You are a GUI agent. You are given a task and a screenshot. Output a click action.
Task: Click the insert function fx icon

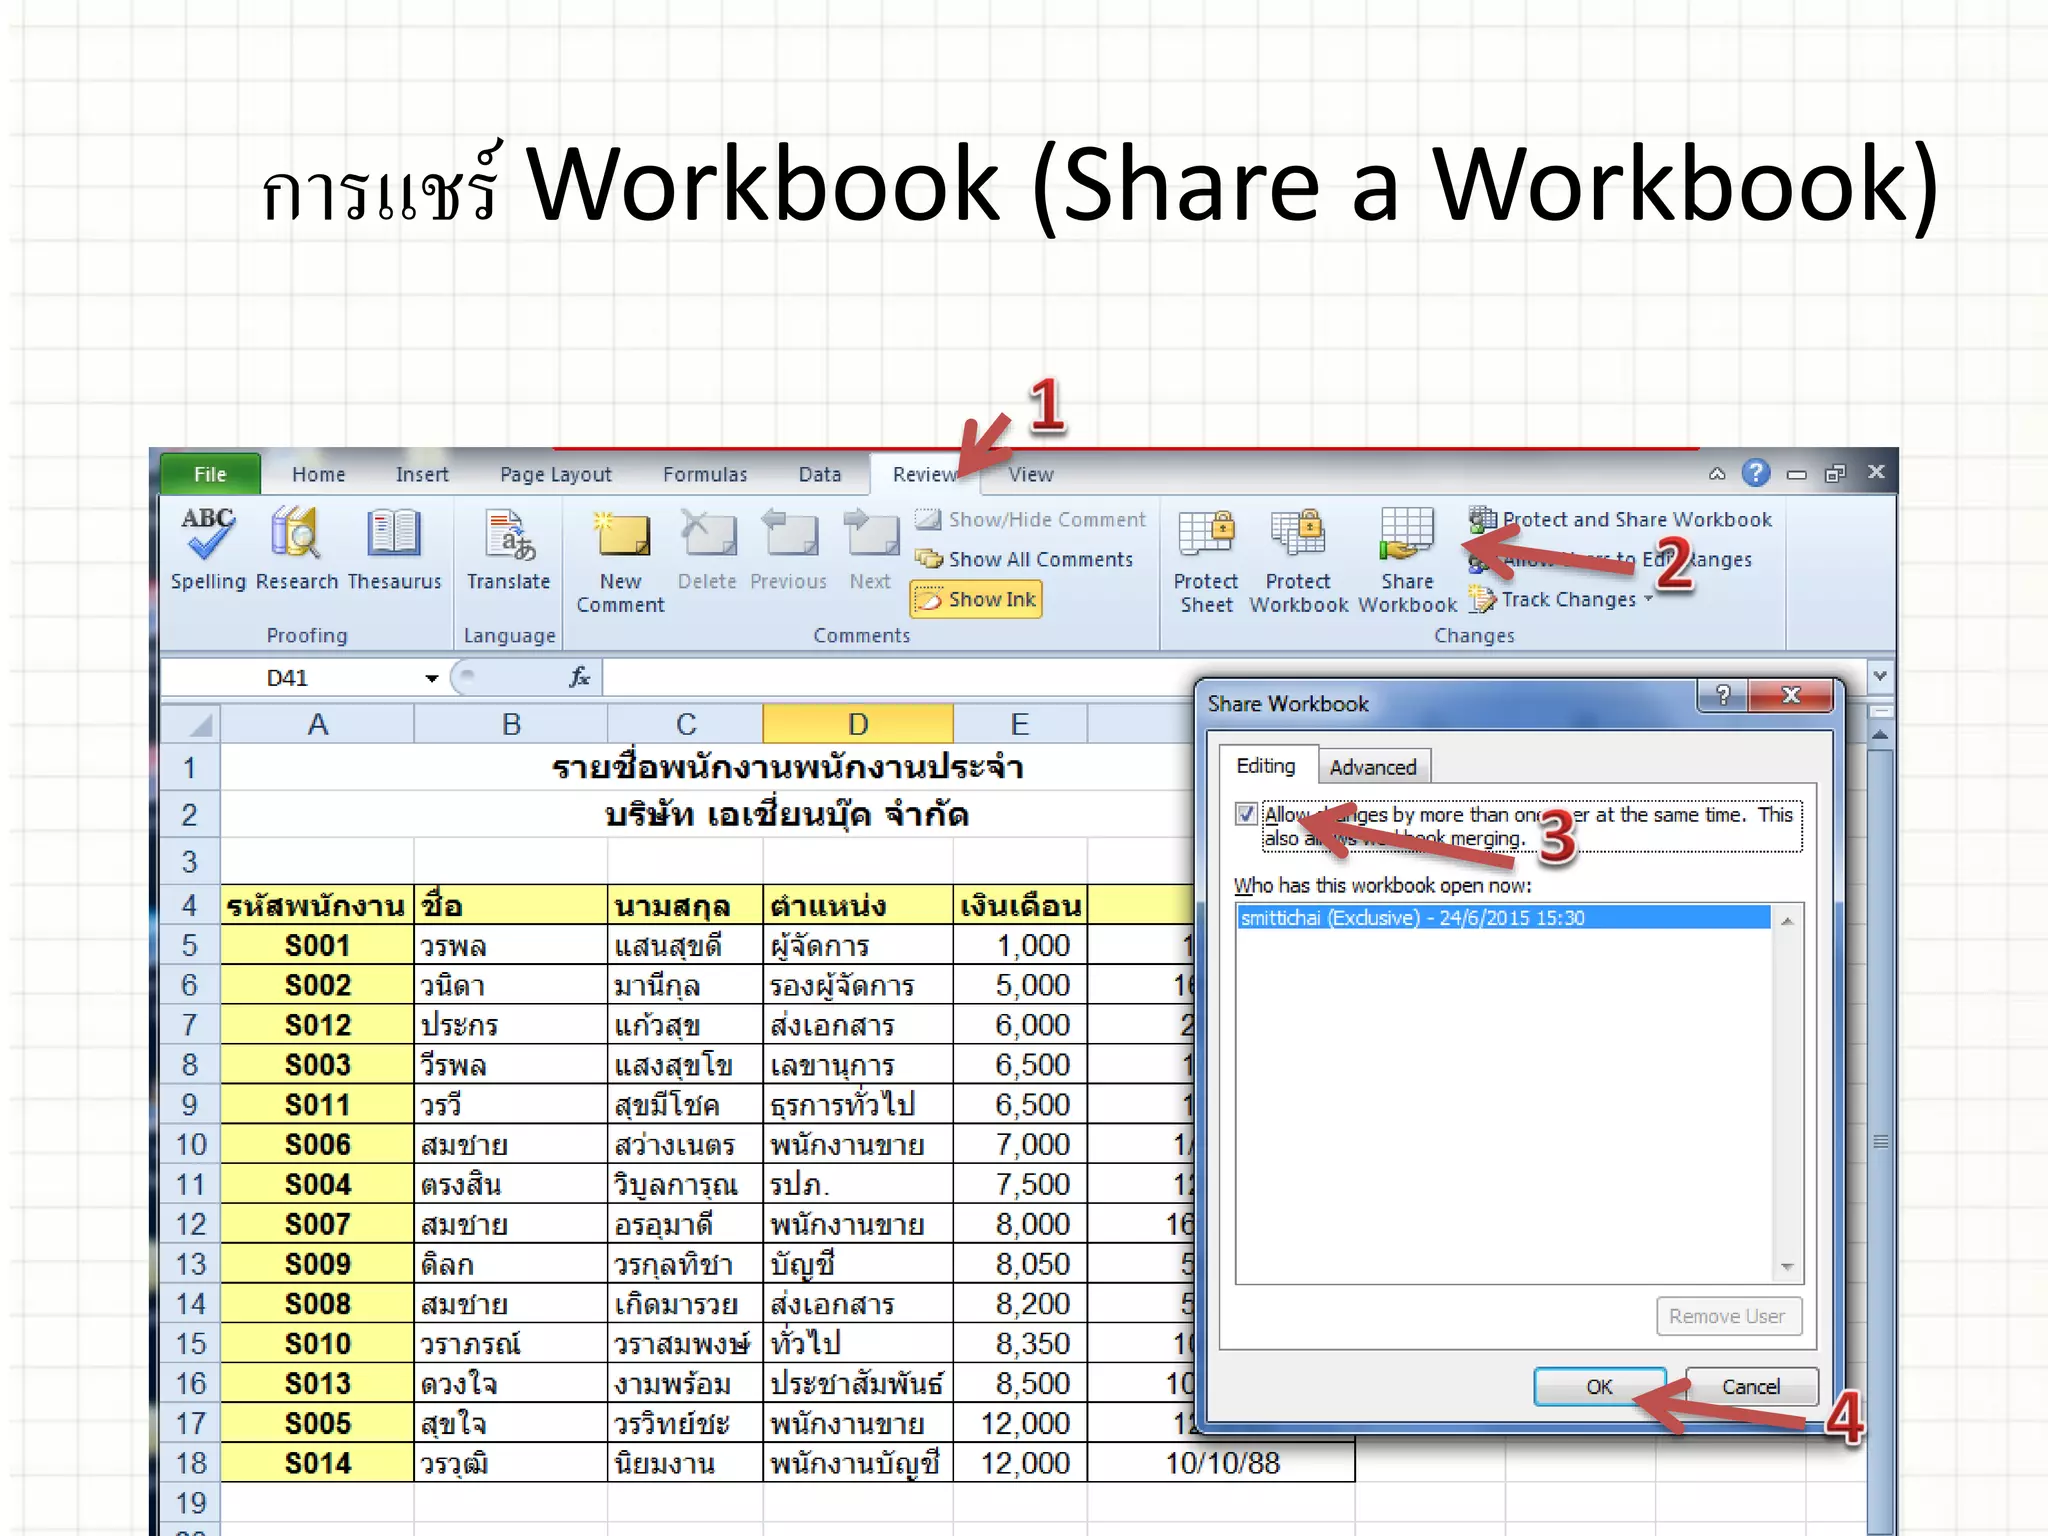point(579,677)
